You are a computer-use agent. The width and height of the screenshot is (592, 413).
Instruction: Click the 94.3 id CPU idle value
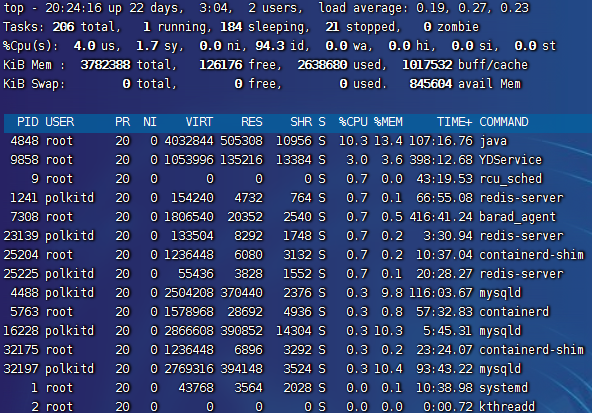tap(280, 46)
